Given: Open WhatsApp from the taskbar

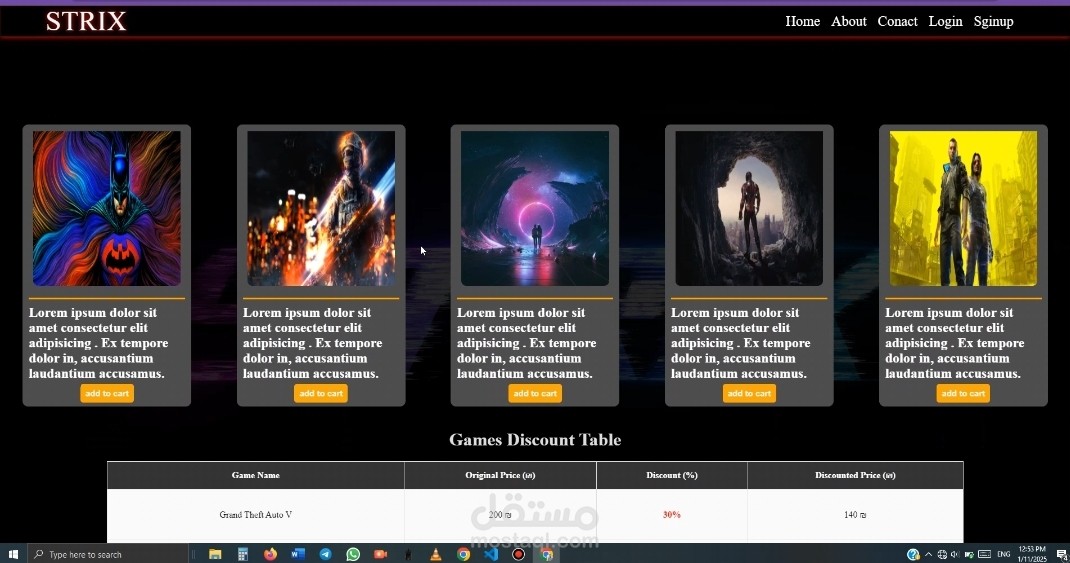Looking at the screenshot, I should click(x=353, y=554).
